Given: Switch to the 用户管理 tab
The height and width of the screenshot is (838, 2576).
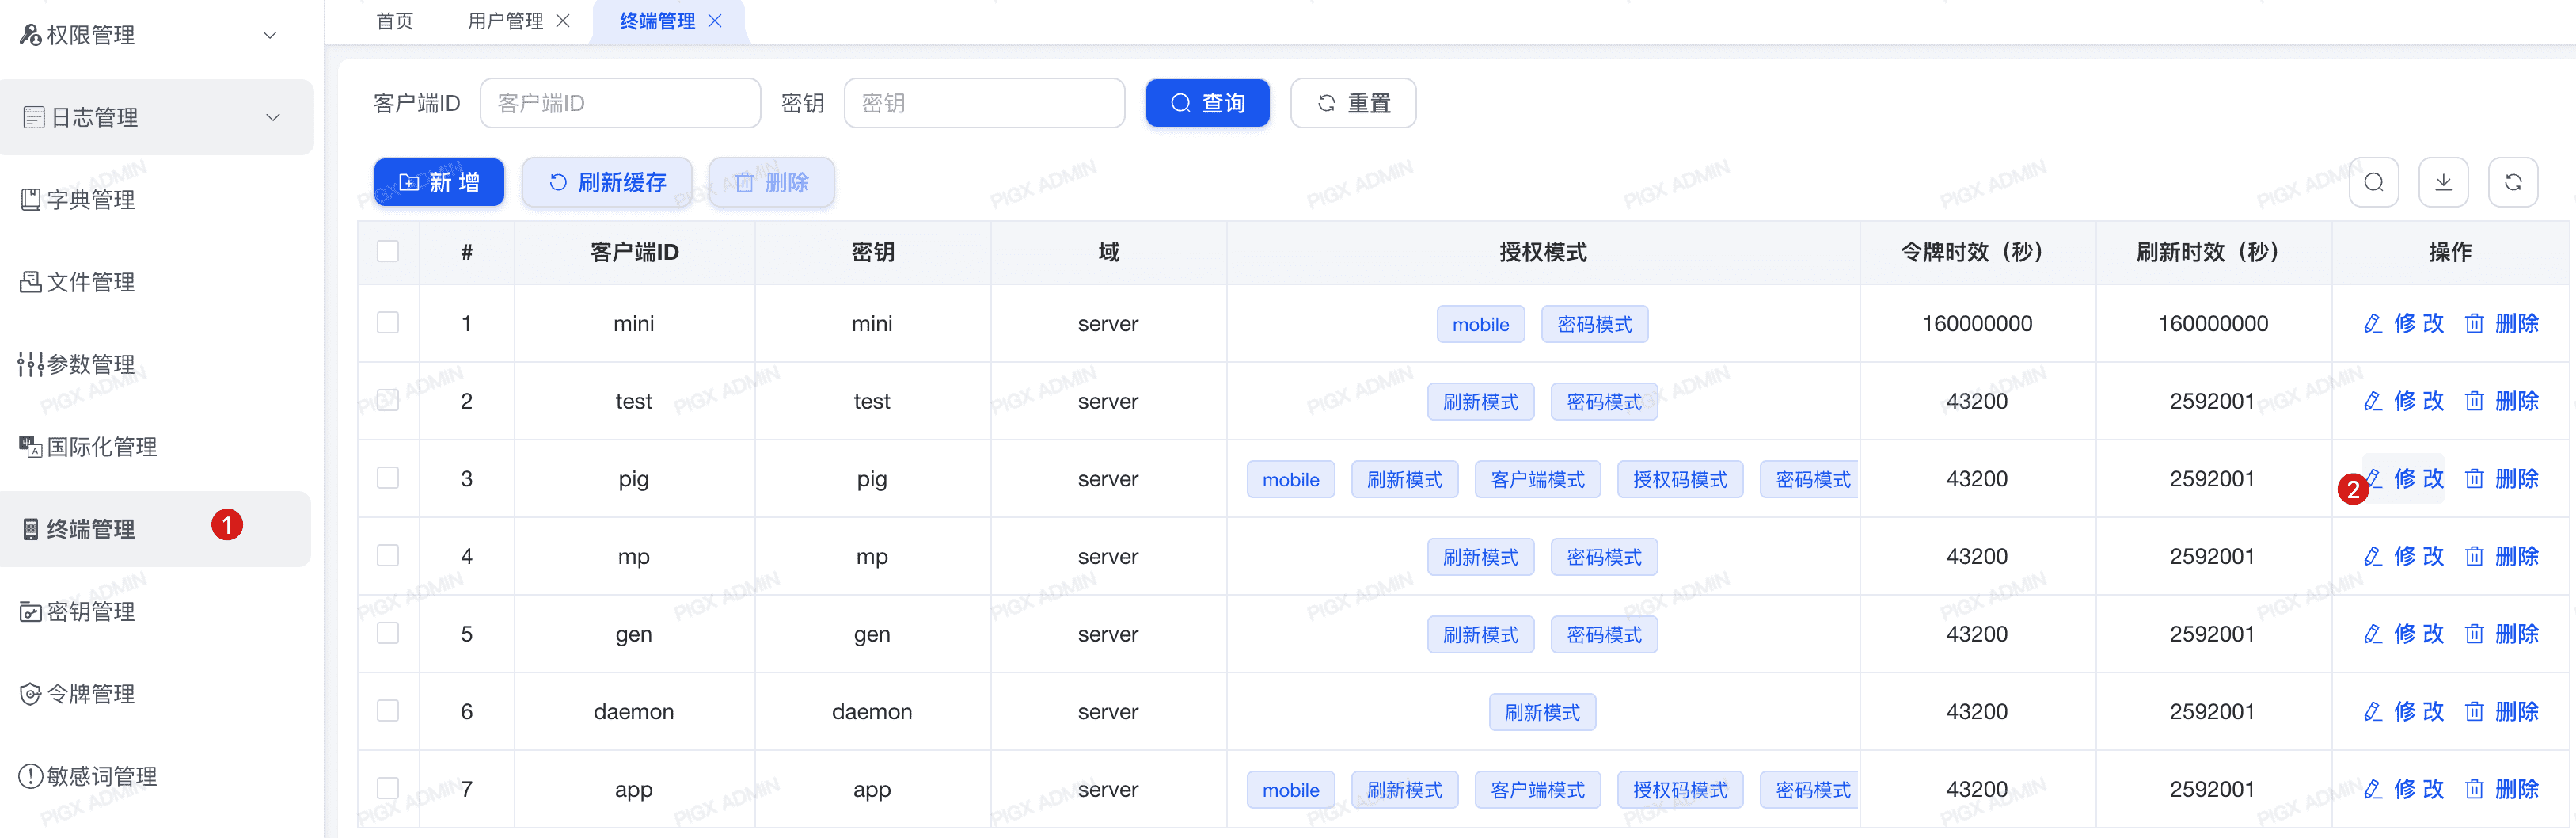Looking at the screenshot, I should point(505,19).
